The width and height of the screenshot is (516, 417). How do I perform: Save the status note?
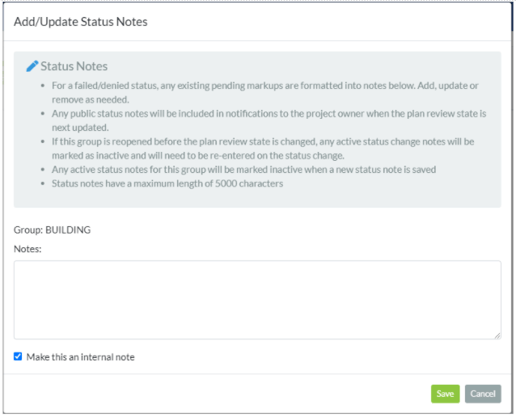coord(445,394)
